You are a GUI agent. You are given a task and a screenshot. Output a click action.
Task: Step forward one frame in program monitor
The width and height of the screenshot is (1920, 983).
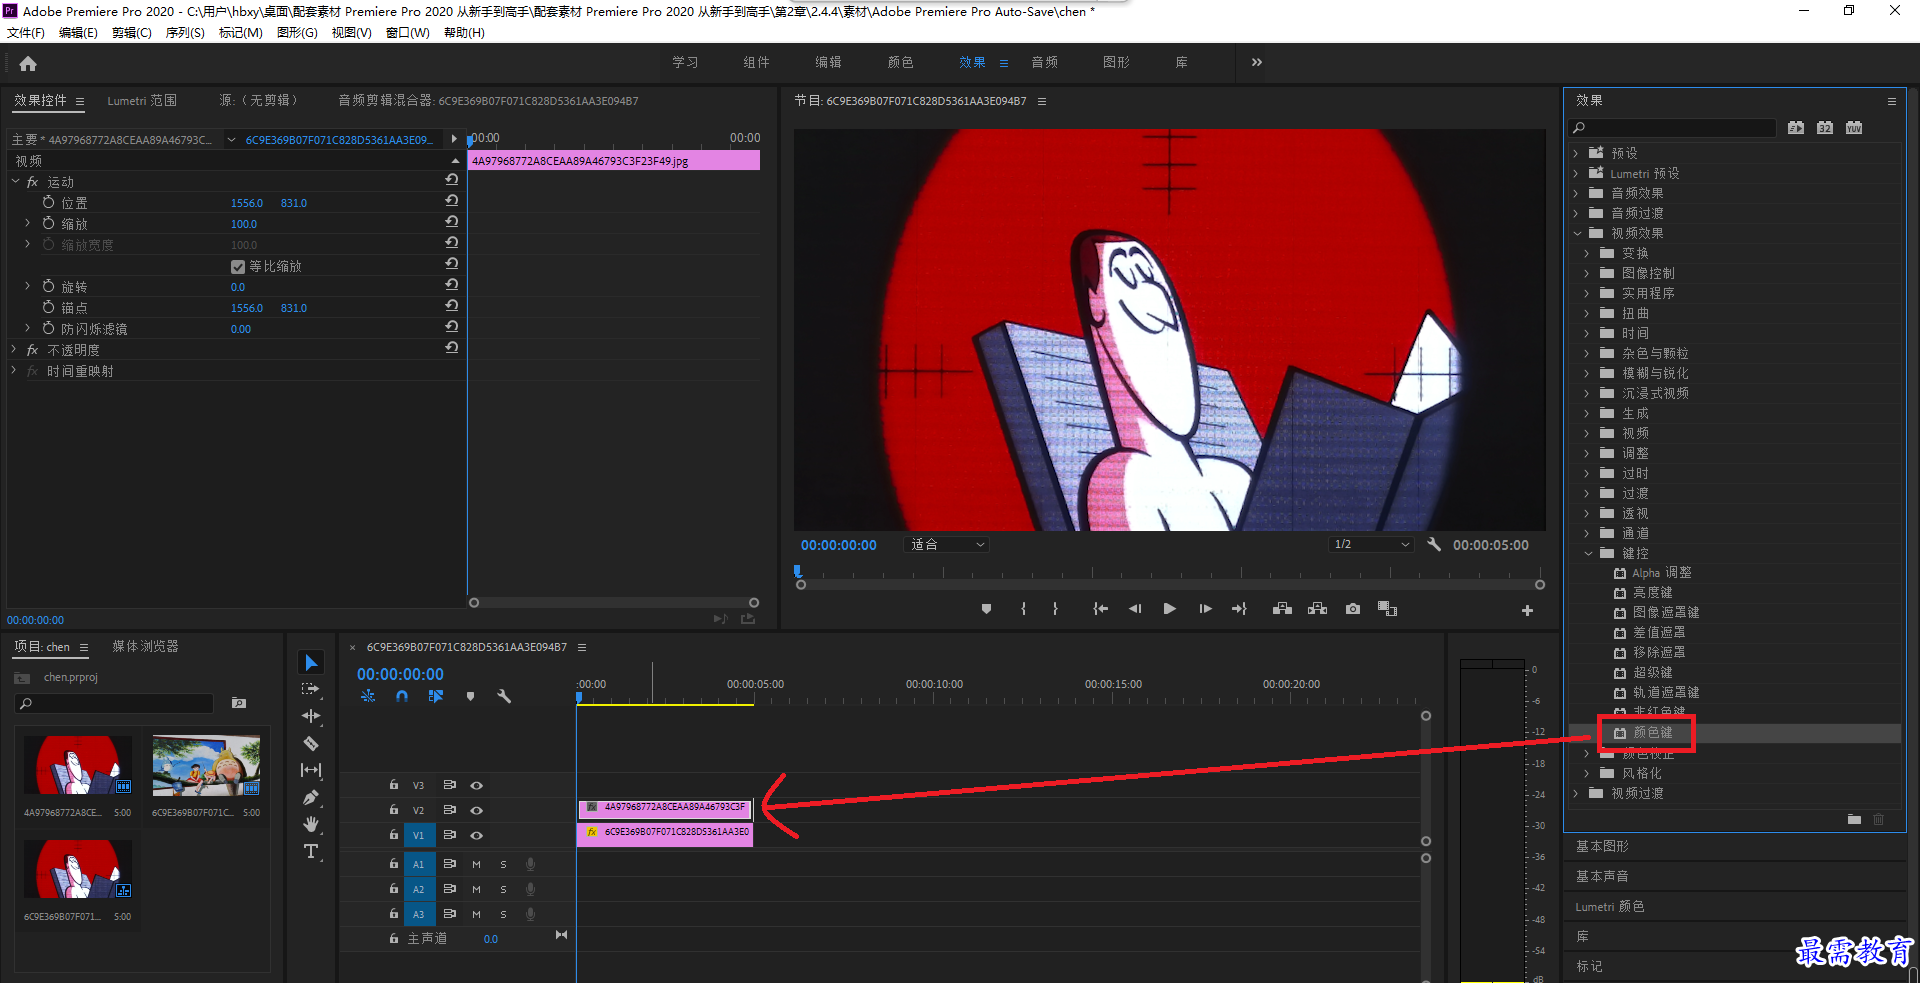[x=1205, y=609]
